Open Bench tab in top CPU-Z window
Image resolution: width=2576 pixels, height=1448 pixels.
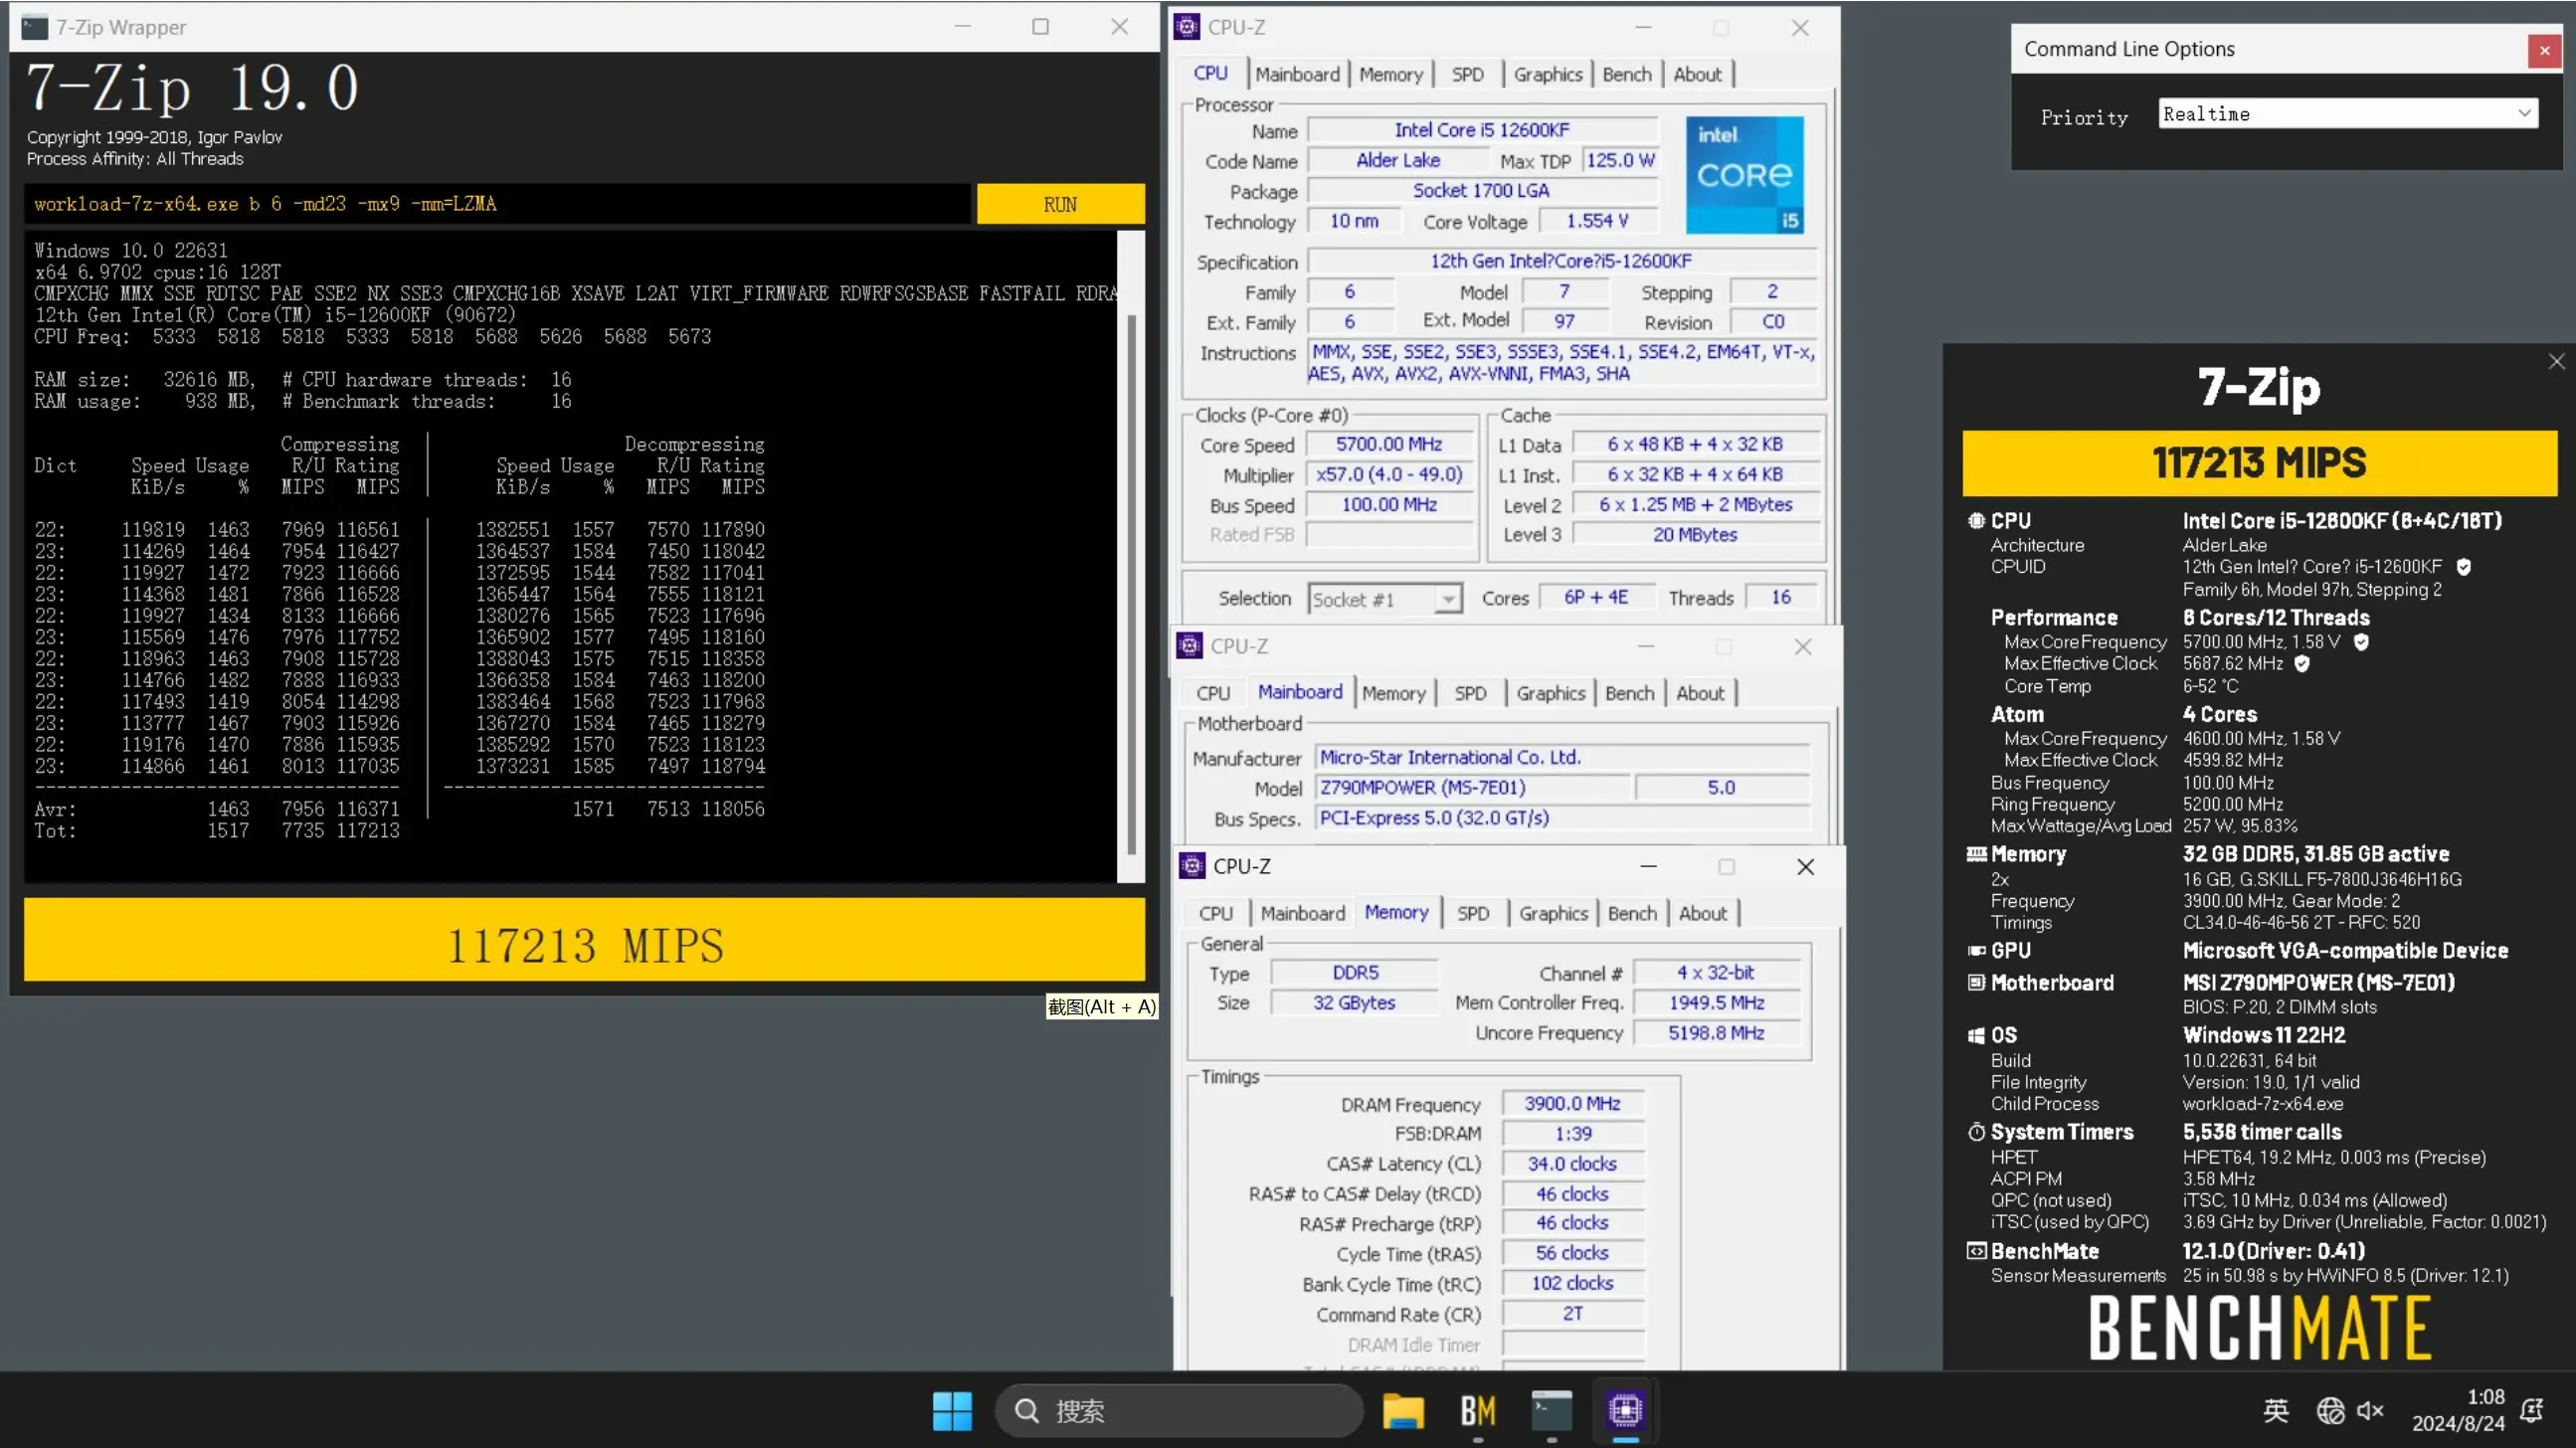1626,74
